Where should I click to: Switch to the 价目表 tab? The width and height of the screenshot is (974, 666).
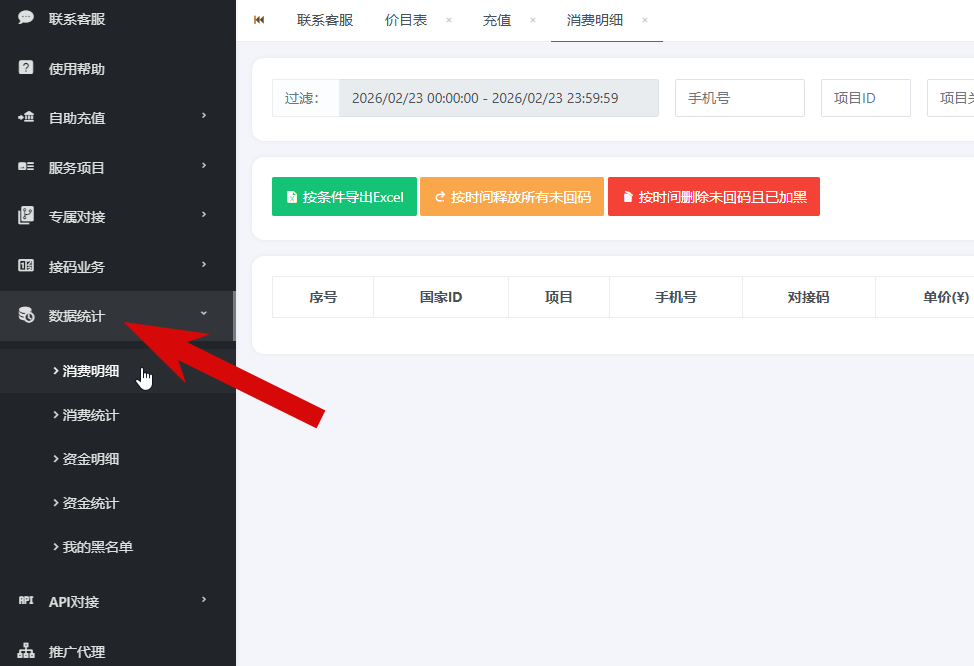coord(406,21)
